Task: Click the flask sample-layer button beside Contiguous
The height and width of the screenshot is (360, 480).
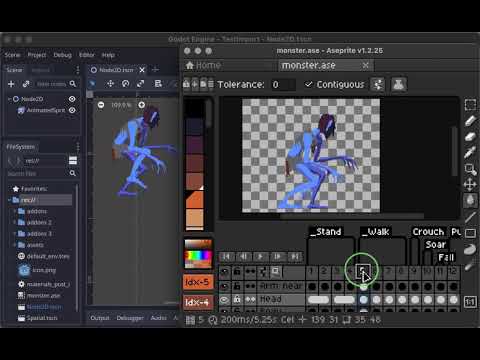Action: [399, 85]
